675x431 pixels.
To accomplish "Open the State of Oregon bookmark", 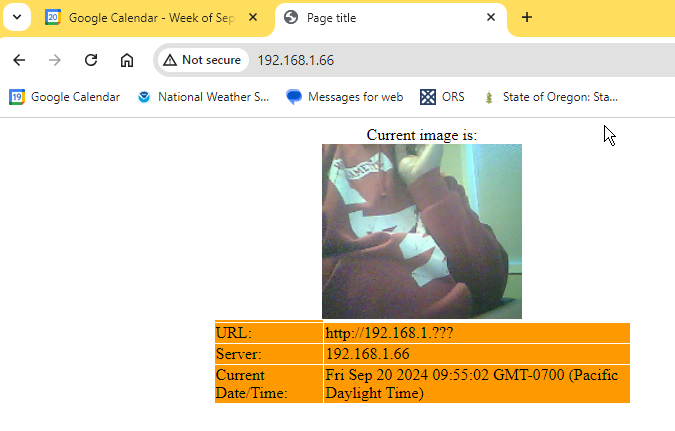I will click(551, 97).
